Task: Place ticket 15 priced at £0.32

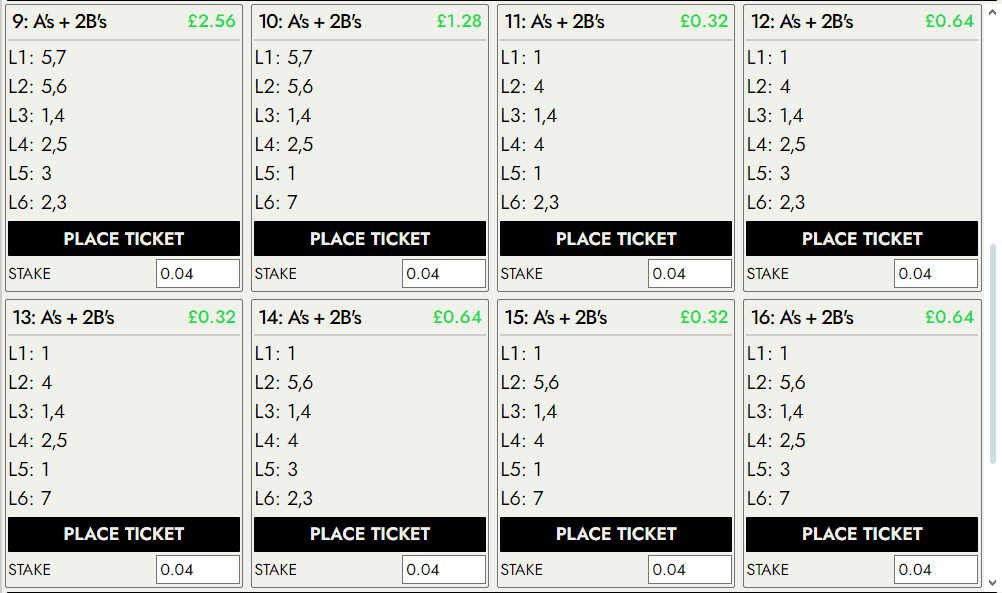Action: click(616, 534)
